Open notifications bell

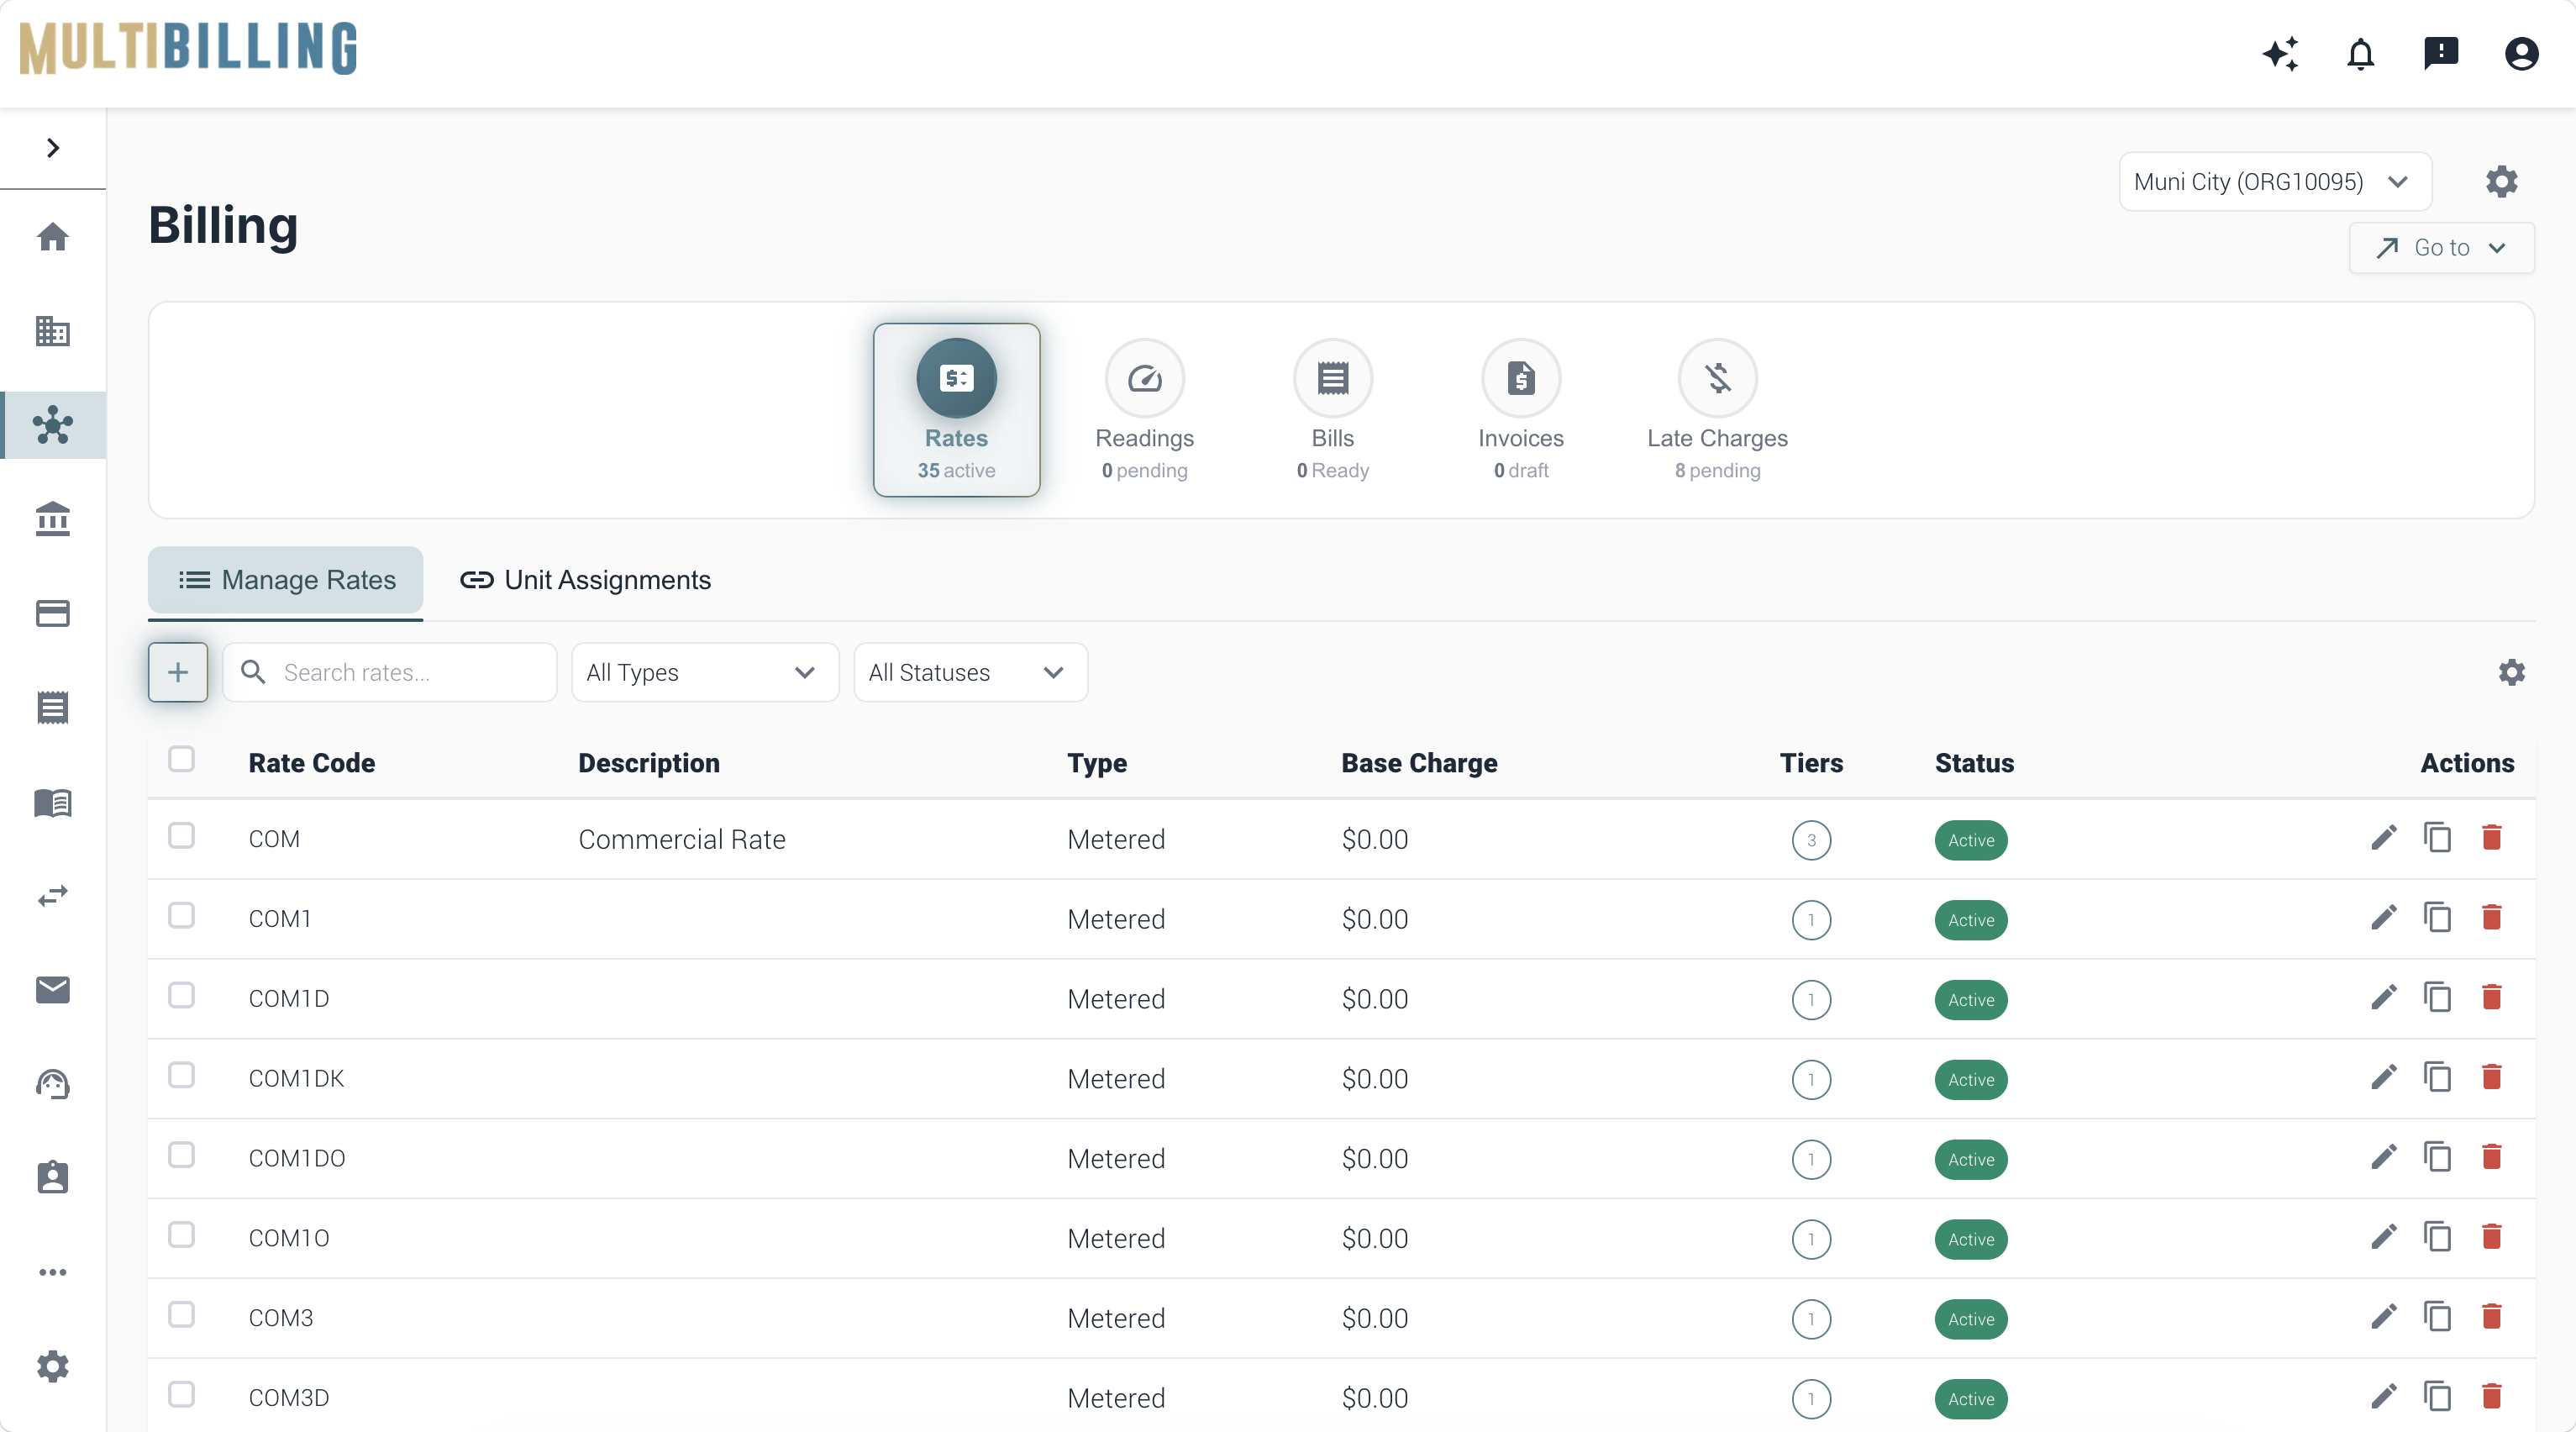[2361, 53]
